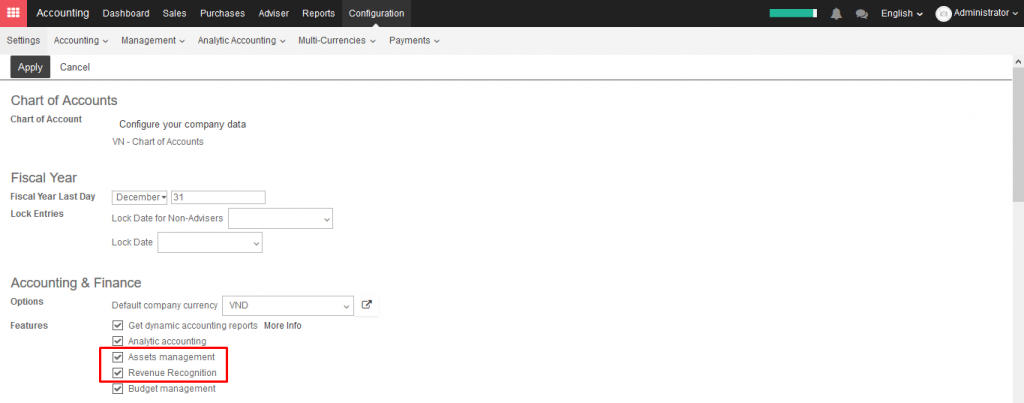Expand the Management submenu
Viewport: 1024px width, 403px height.
[153, 40]
